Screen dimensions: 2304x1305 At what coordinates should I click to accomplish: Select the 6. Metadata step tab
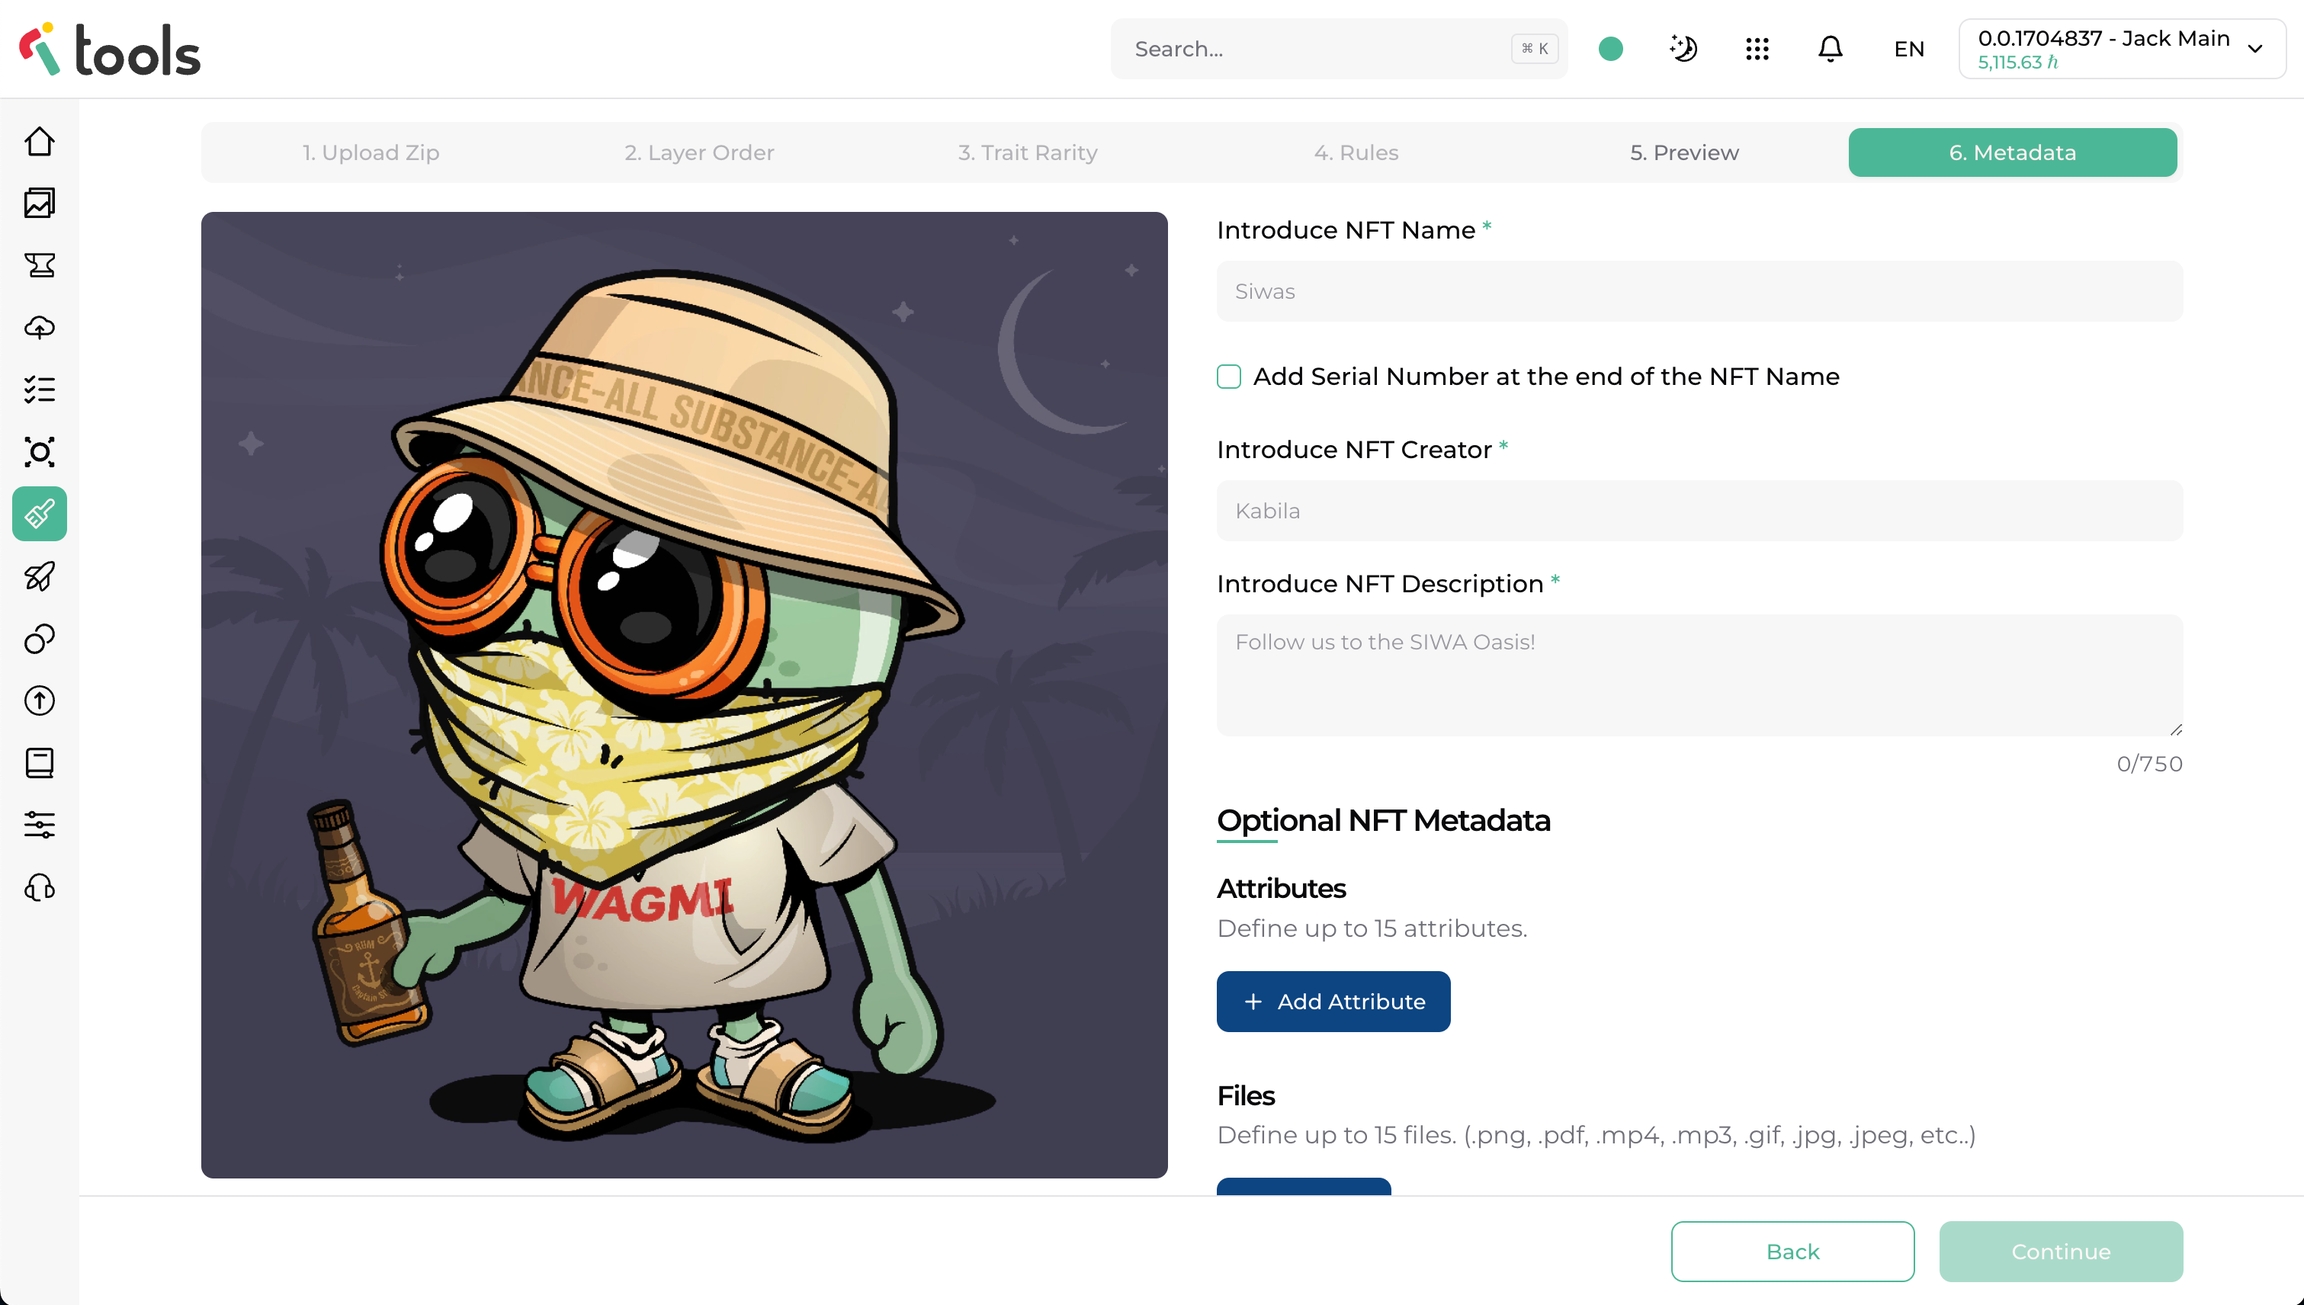(2012, 153)
